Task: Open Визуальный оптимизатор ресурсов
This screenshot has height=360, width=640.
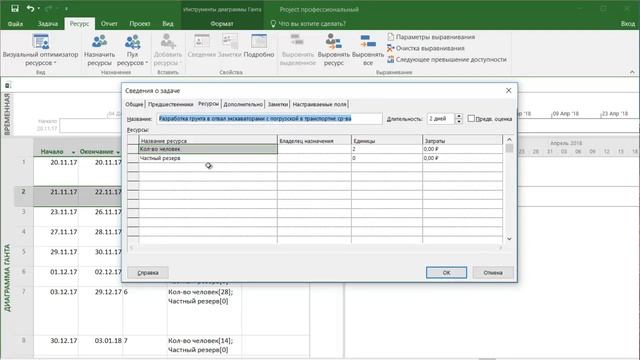Action: [x=40, y=50]
